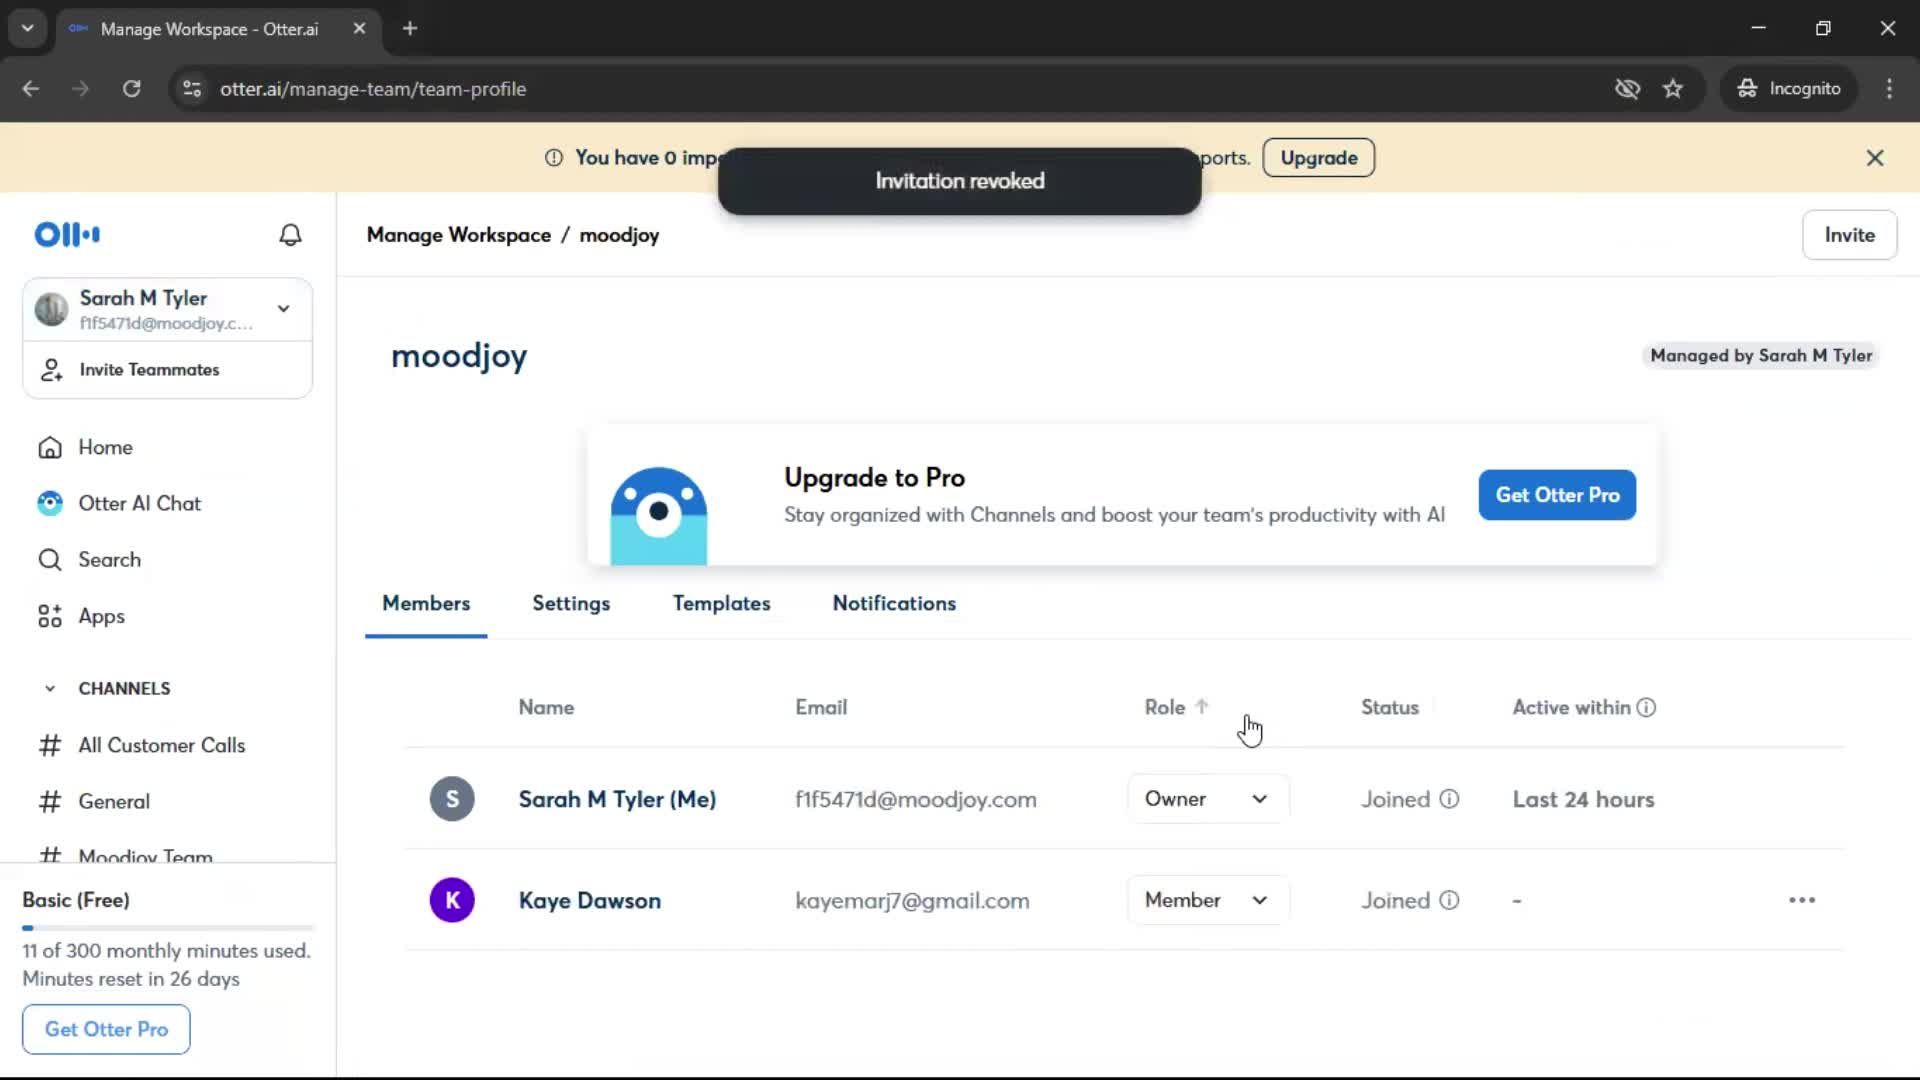The width and height of the screenshot is (1920, 1080).
Task: Collapse the CHANNELS section
Action: [x=50, y=689]
